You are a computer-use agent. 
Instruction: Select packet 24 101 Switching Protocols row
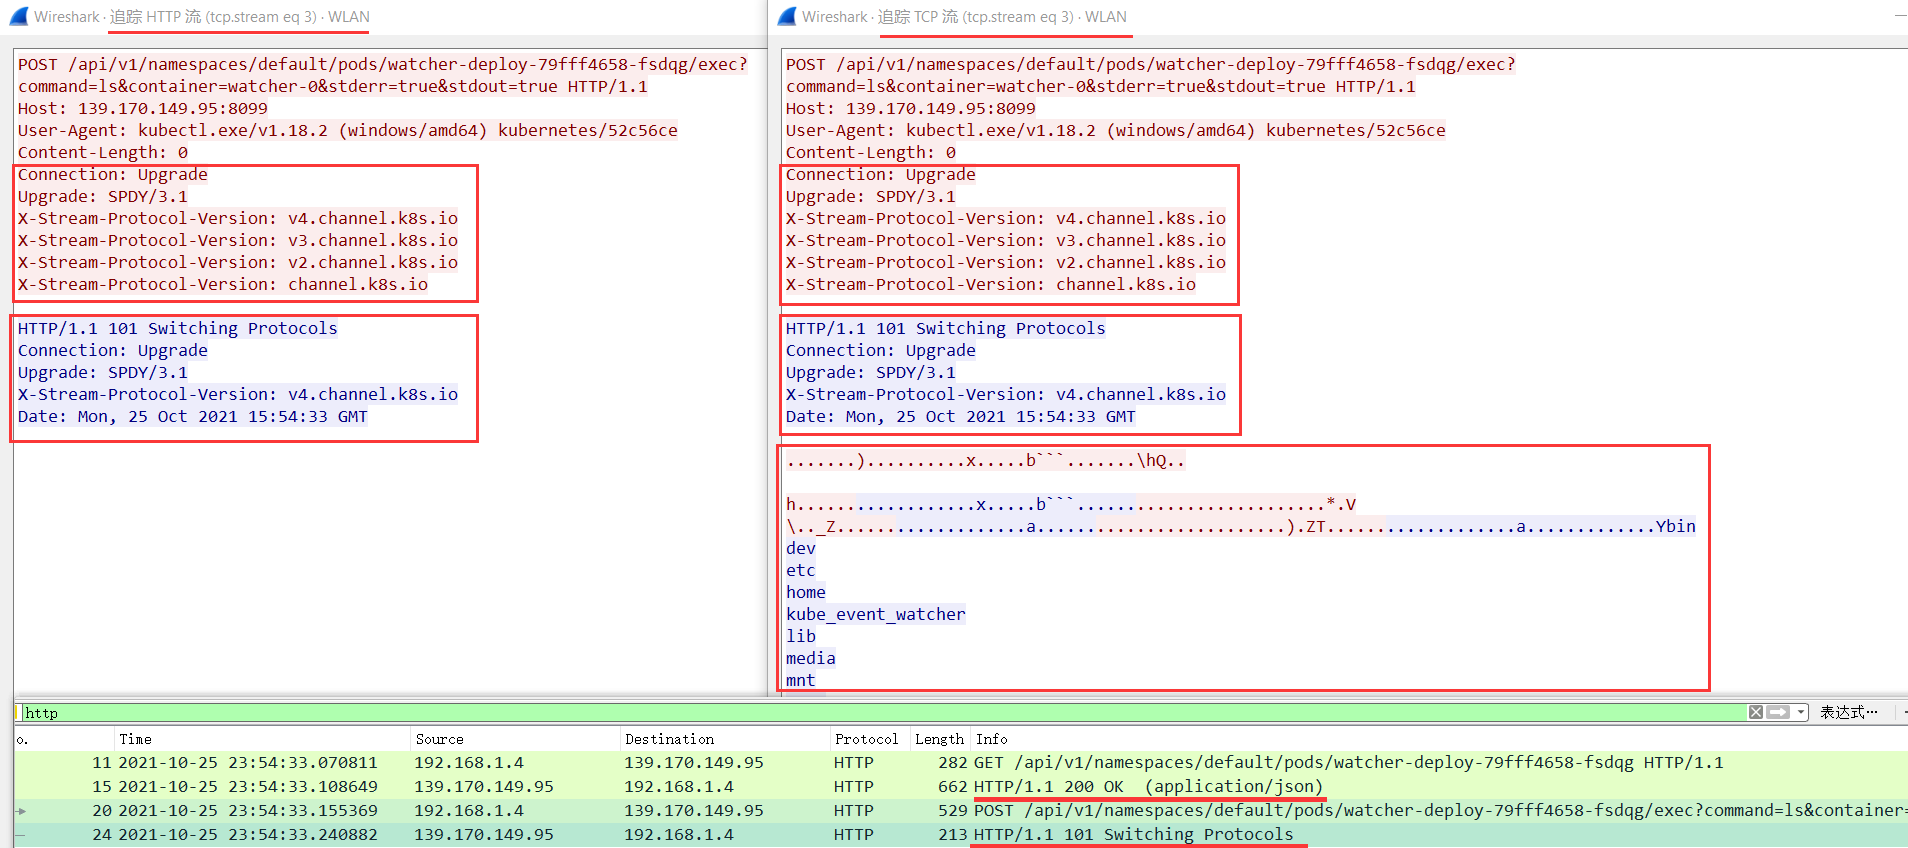(960, 834)
